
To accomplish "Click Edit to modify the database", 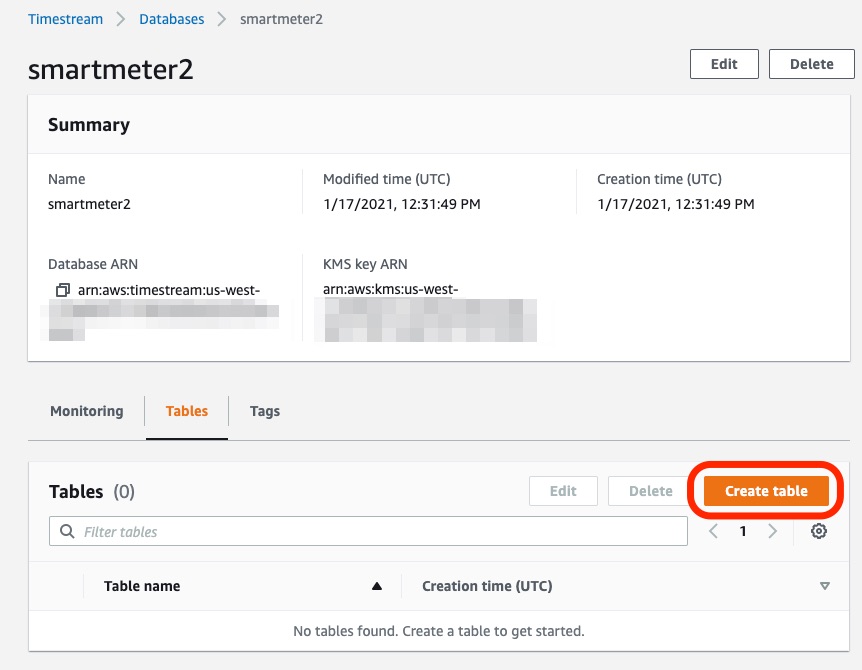I will 724,63.
